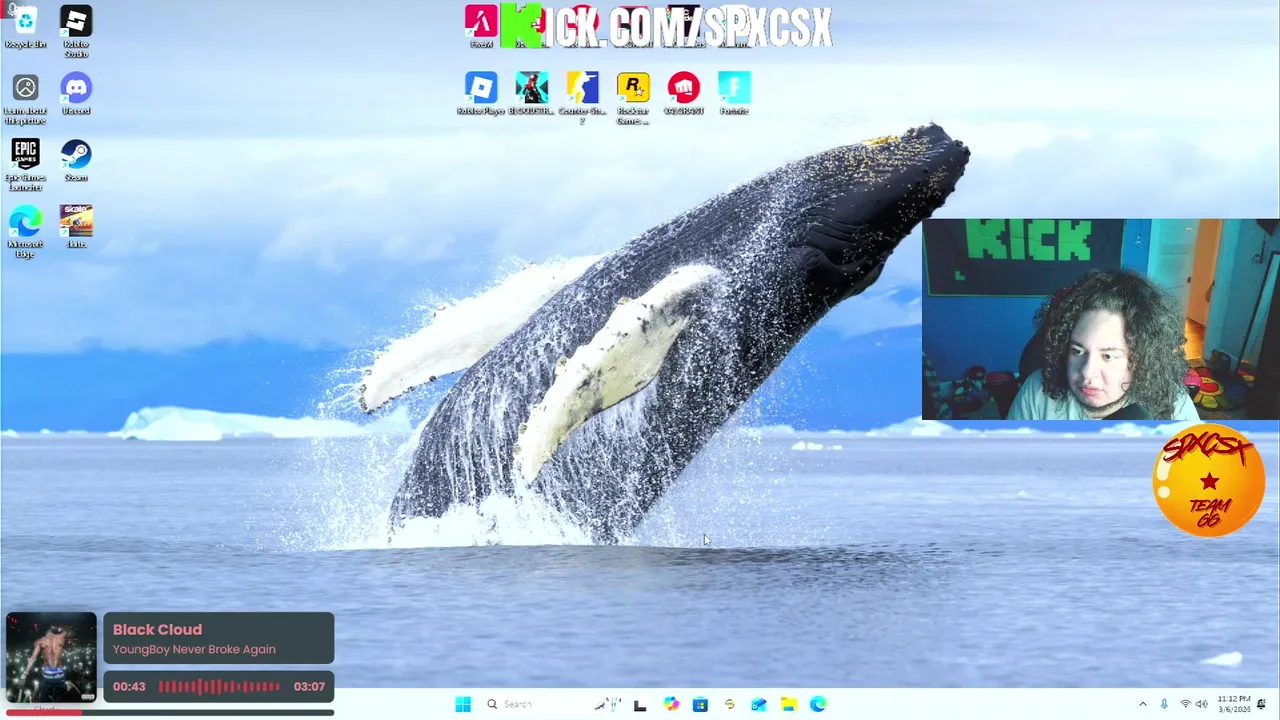Open Microsoft Edge from the taskbar
Image resolution: width=1280 pixels, height=720 pixels.
click(818, 704)
